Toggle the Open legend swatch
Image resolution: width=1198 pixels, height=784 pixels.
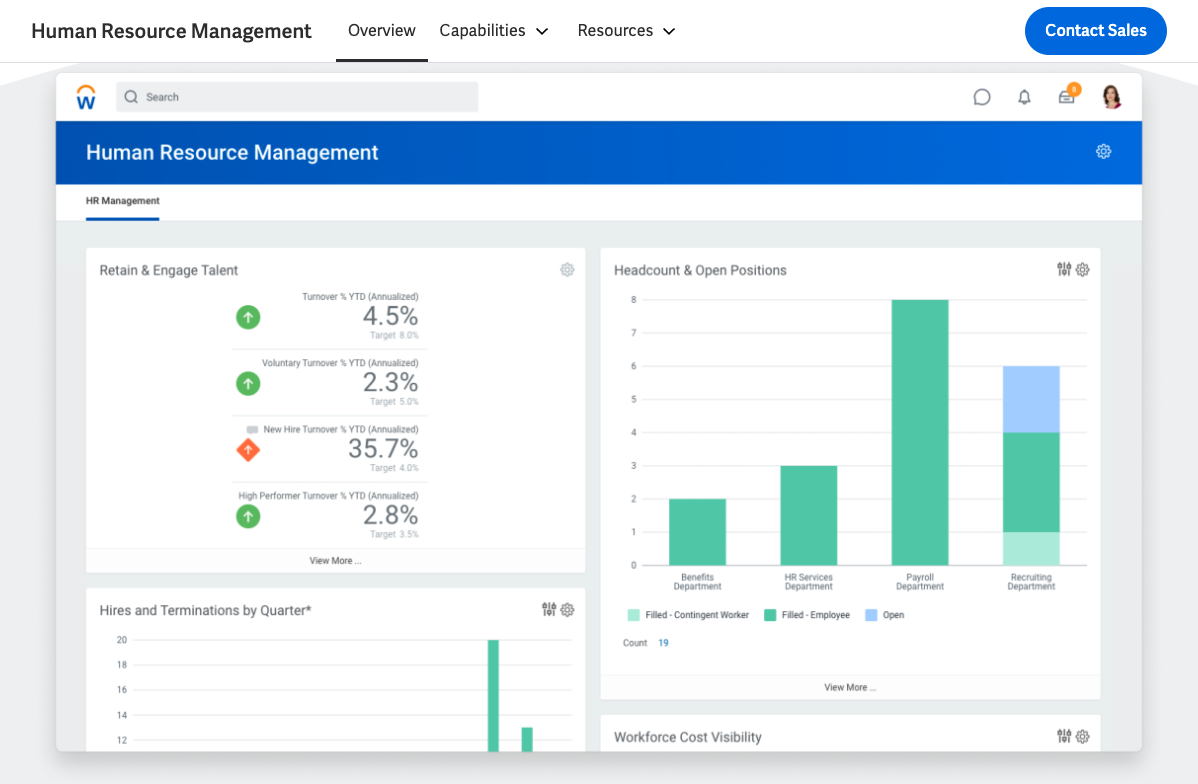(871, 615)
